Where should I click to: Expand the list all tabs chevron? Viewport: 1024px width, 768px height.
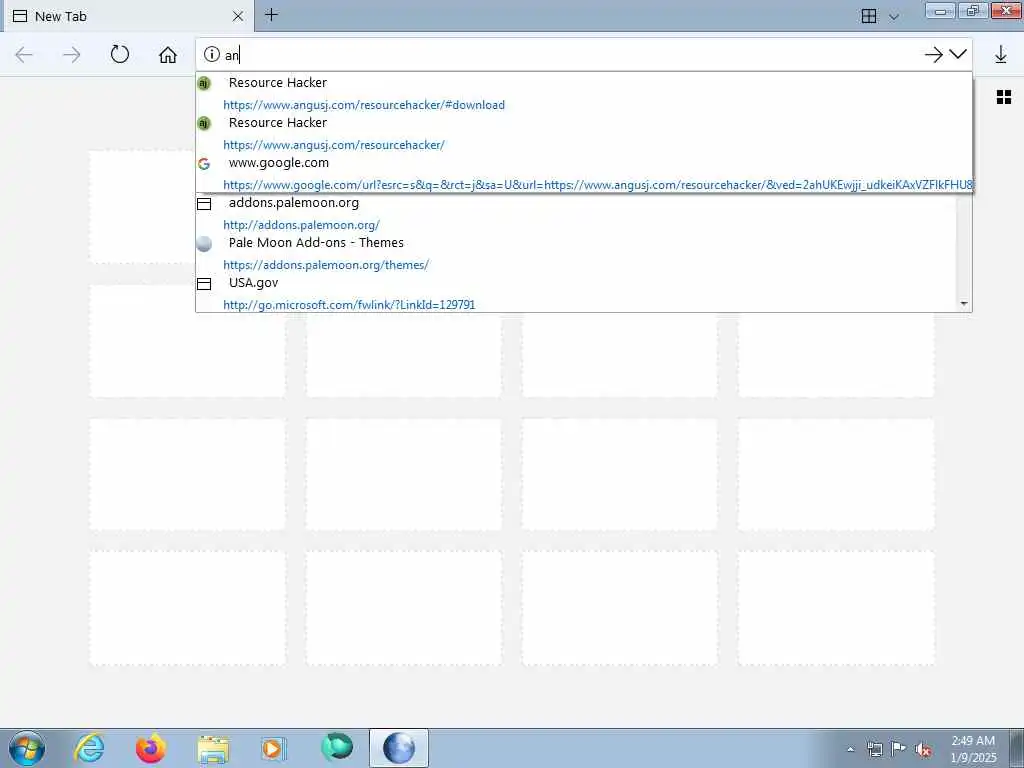894,17
